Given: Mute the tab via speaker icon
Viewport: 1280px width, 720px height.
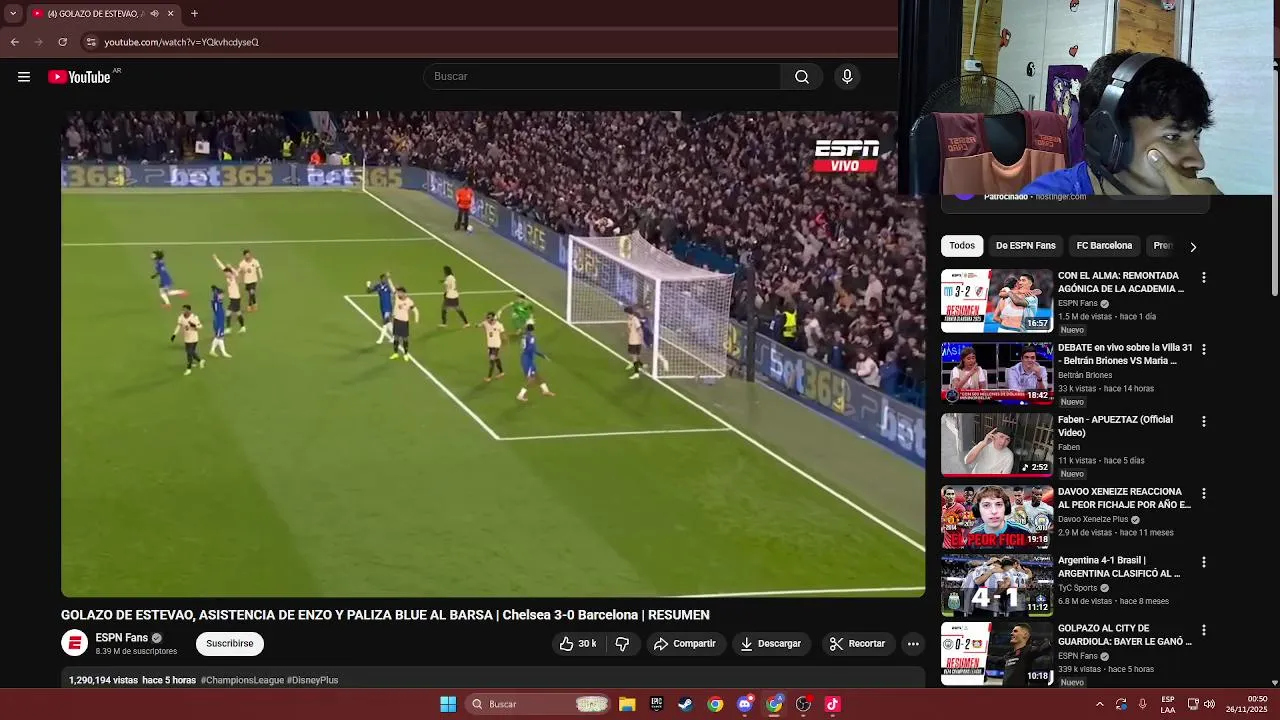Looking at the screenshot, I should (x=154, y=14).
